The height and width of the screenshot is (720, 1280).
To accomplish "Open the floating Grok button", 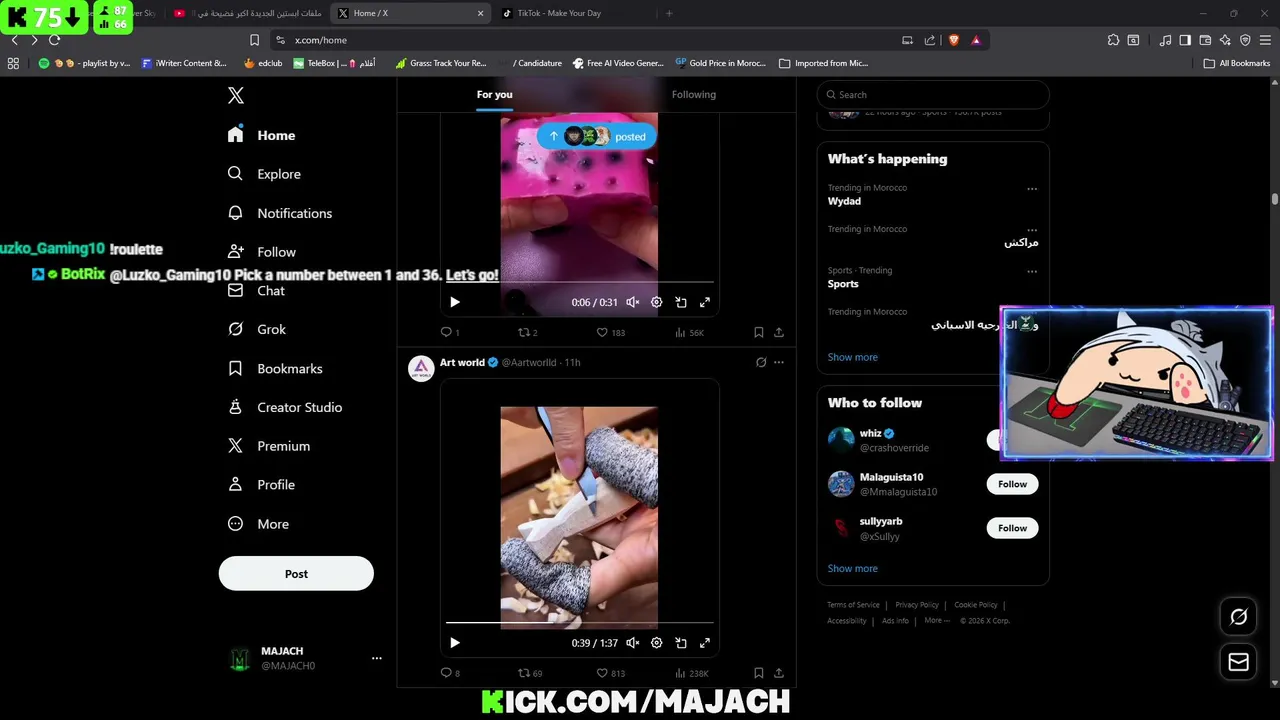I will coord(1238,617).
